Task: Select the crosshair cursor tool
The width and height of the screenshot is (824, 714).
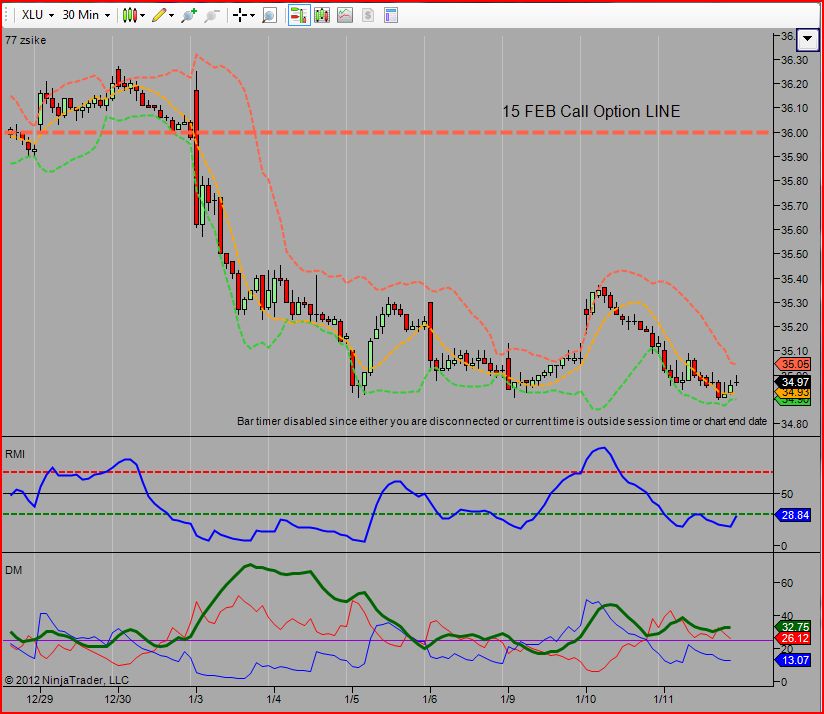Action: (240, 15)
